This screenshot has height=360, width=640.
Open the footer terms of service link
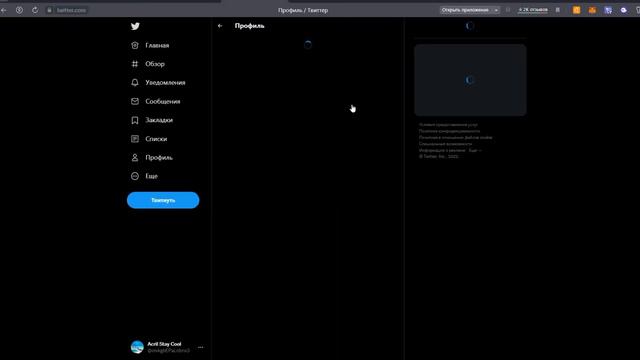[448, 125]
